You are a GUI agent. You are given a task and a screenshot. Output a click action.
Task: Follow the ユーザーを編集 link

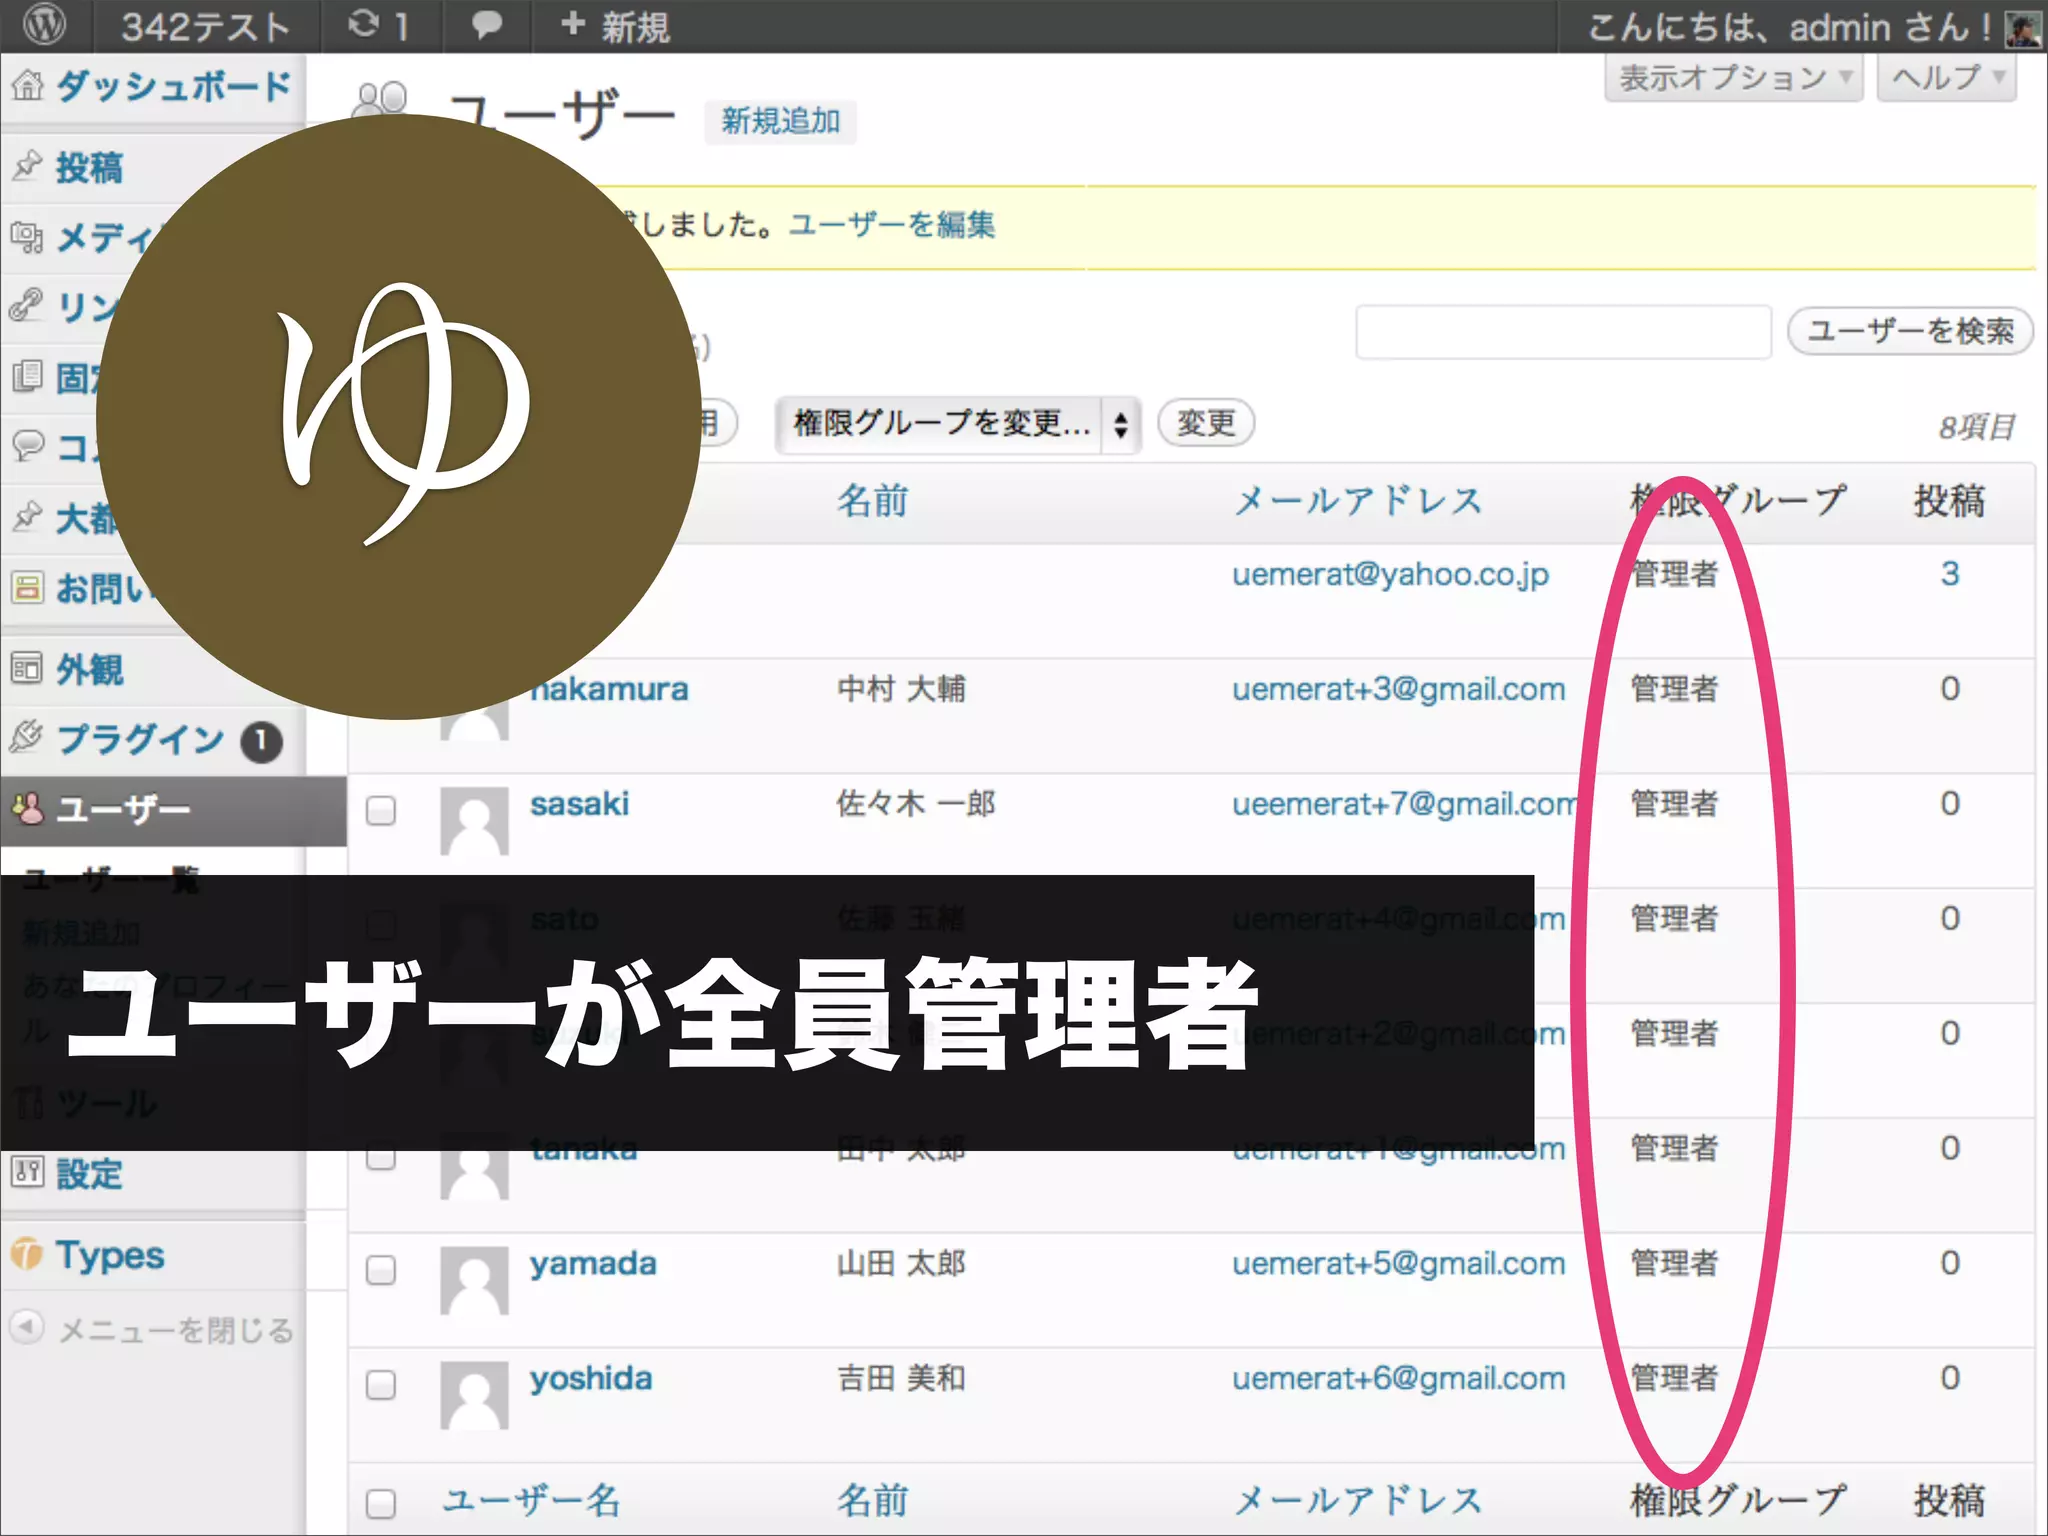coord(892,224)
